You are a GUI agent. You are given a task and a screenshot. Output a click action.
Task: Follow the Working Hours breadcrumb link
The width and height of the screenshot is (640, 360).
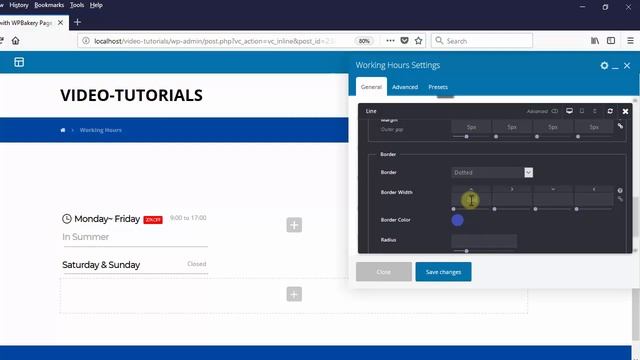pyautogui.click(x=100, y=130)
